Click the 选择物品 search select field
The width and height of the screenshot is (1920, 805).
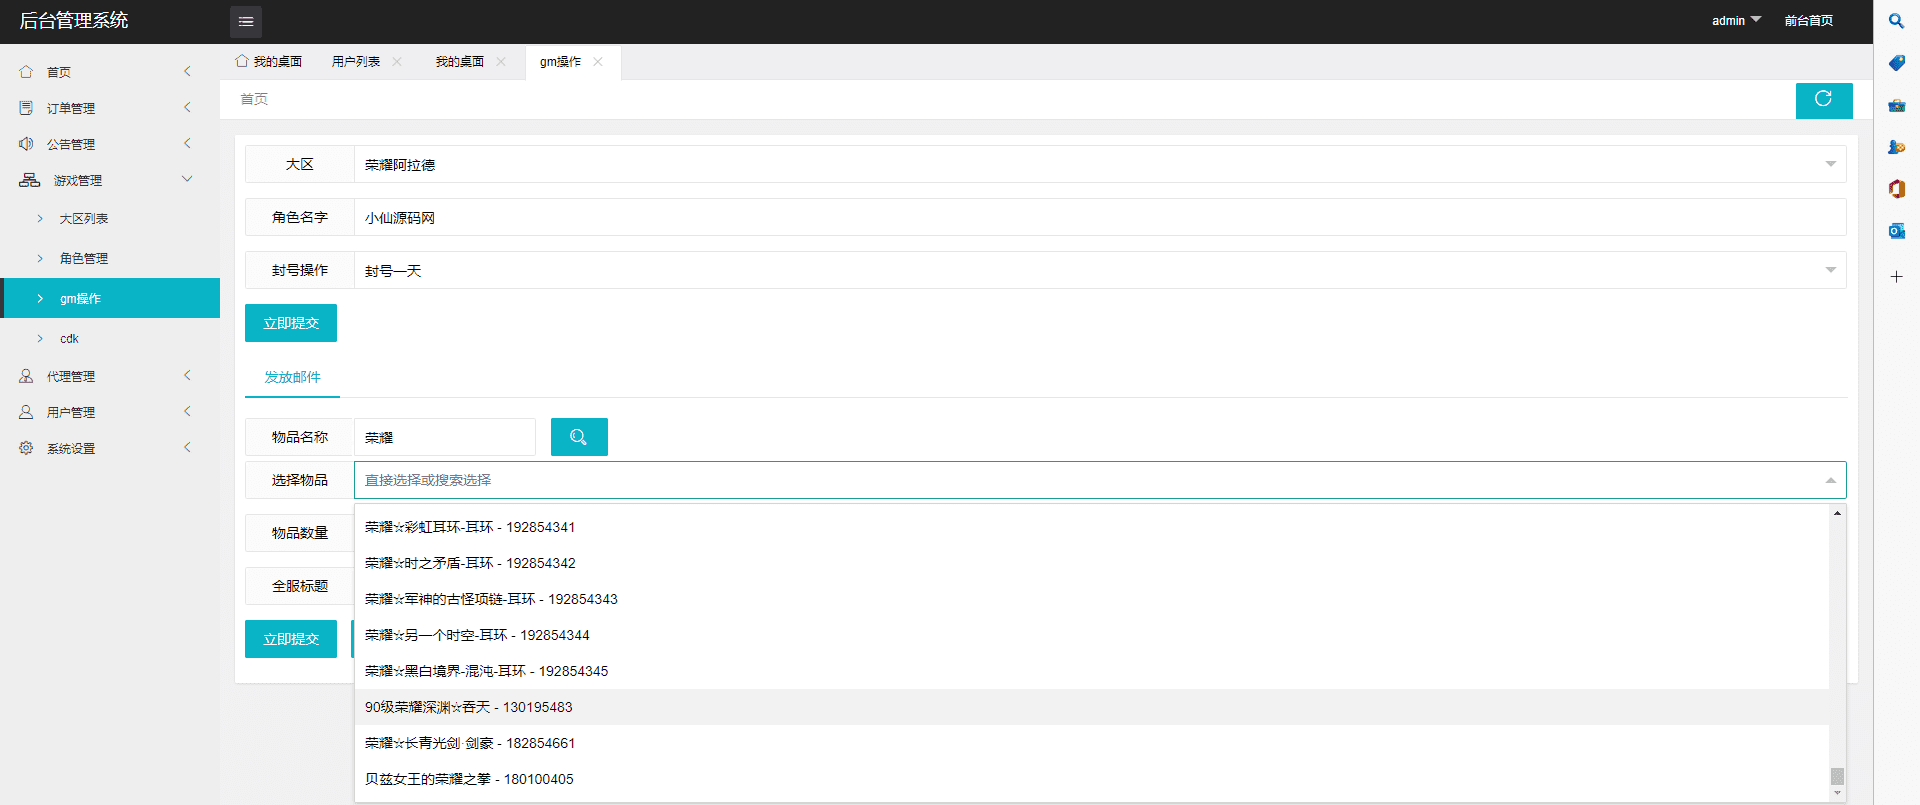click(1100, 480)
